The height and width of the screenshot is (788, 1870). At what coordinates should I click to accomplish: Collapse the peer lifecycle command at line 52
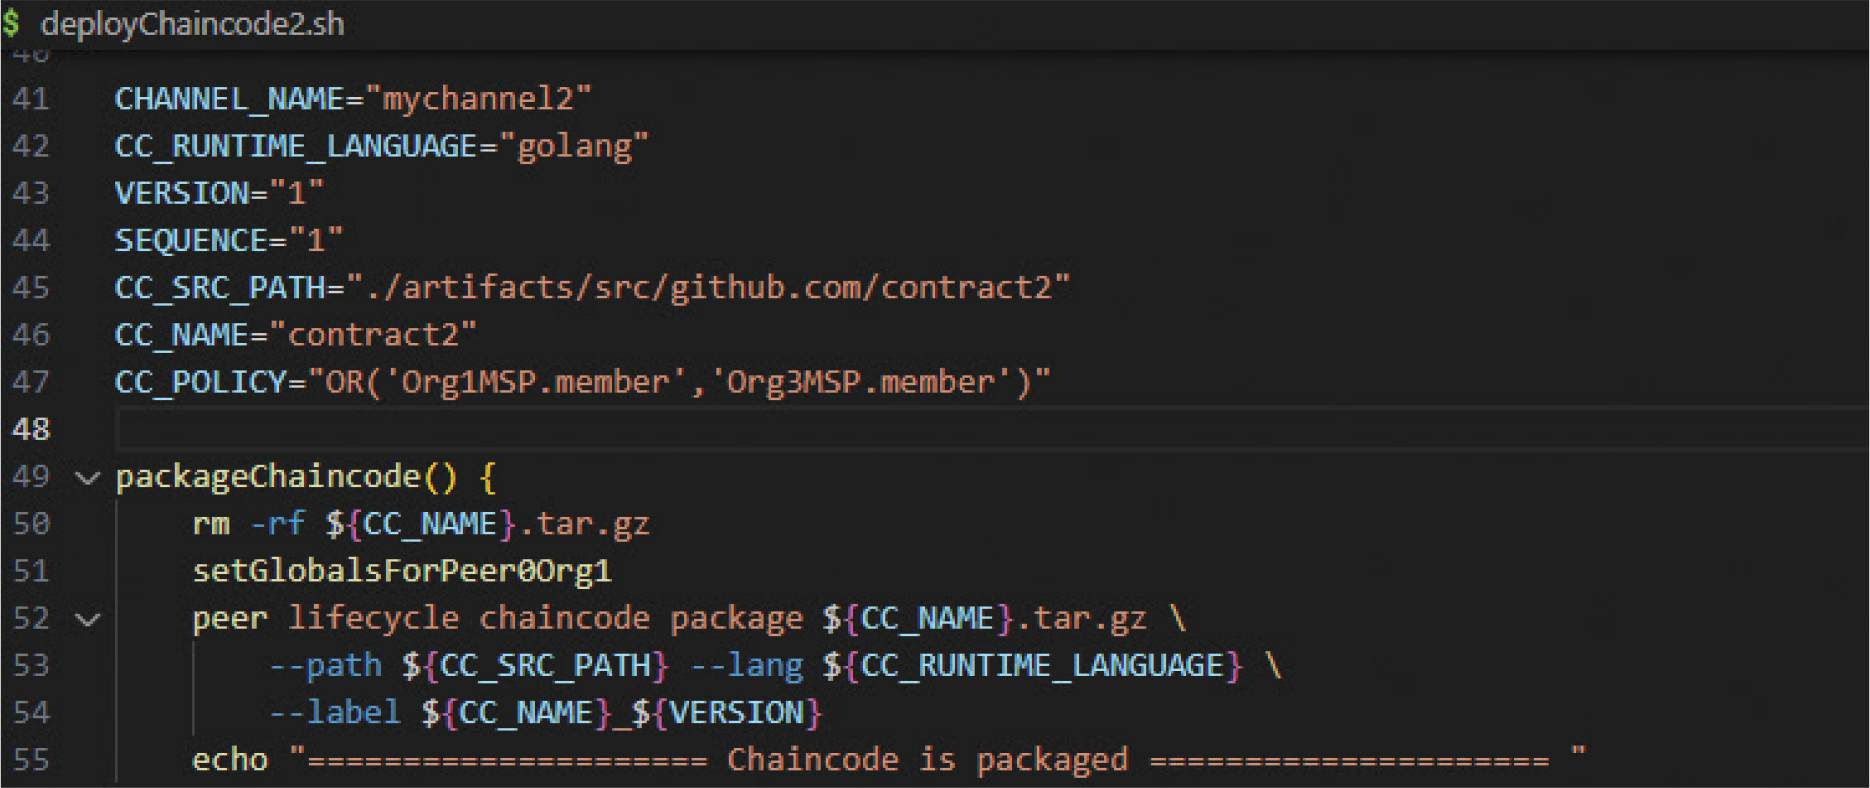click(88, 620)
